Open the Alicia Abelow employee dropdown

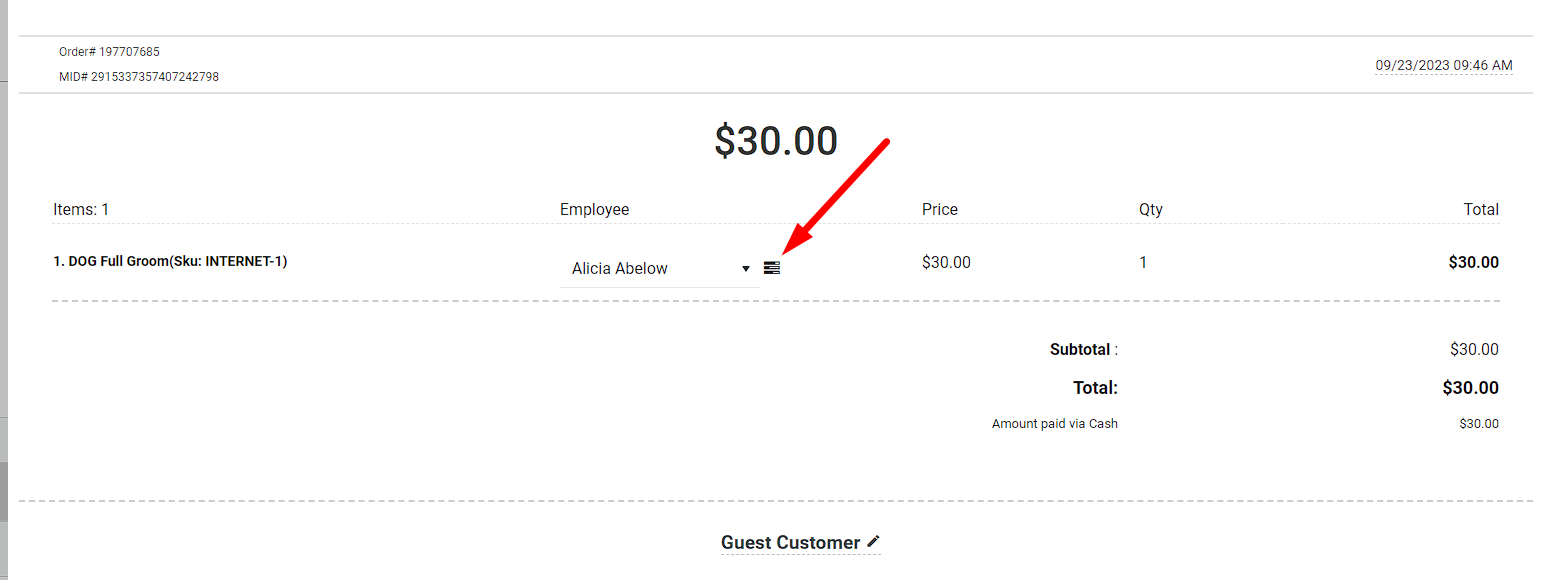tap(660, 268)
